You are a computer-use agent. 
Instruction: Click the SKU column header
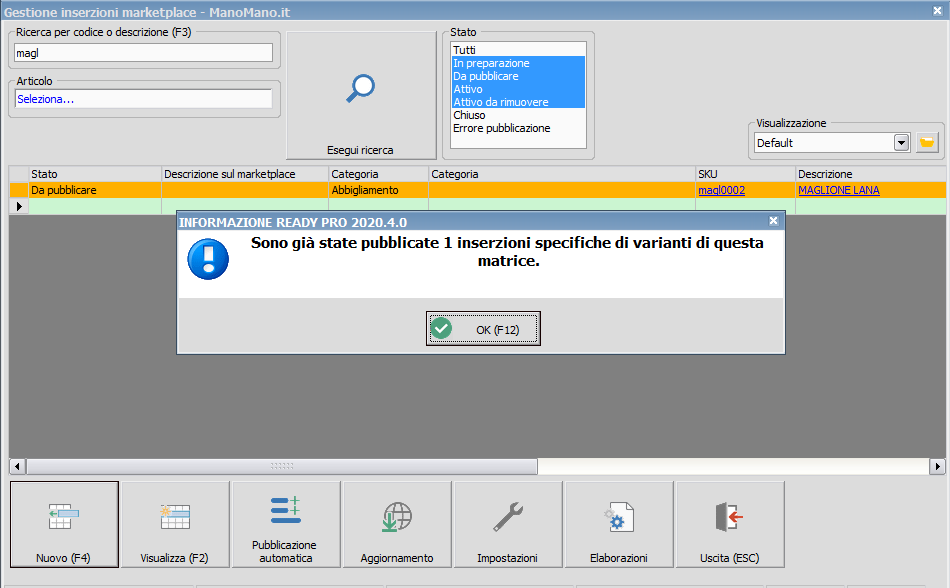click(x=745, y=174)
